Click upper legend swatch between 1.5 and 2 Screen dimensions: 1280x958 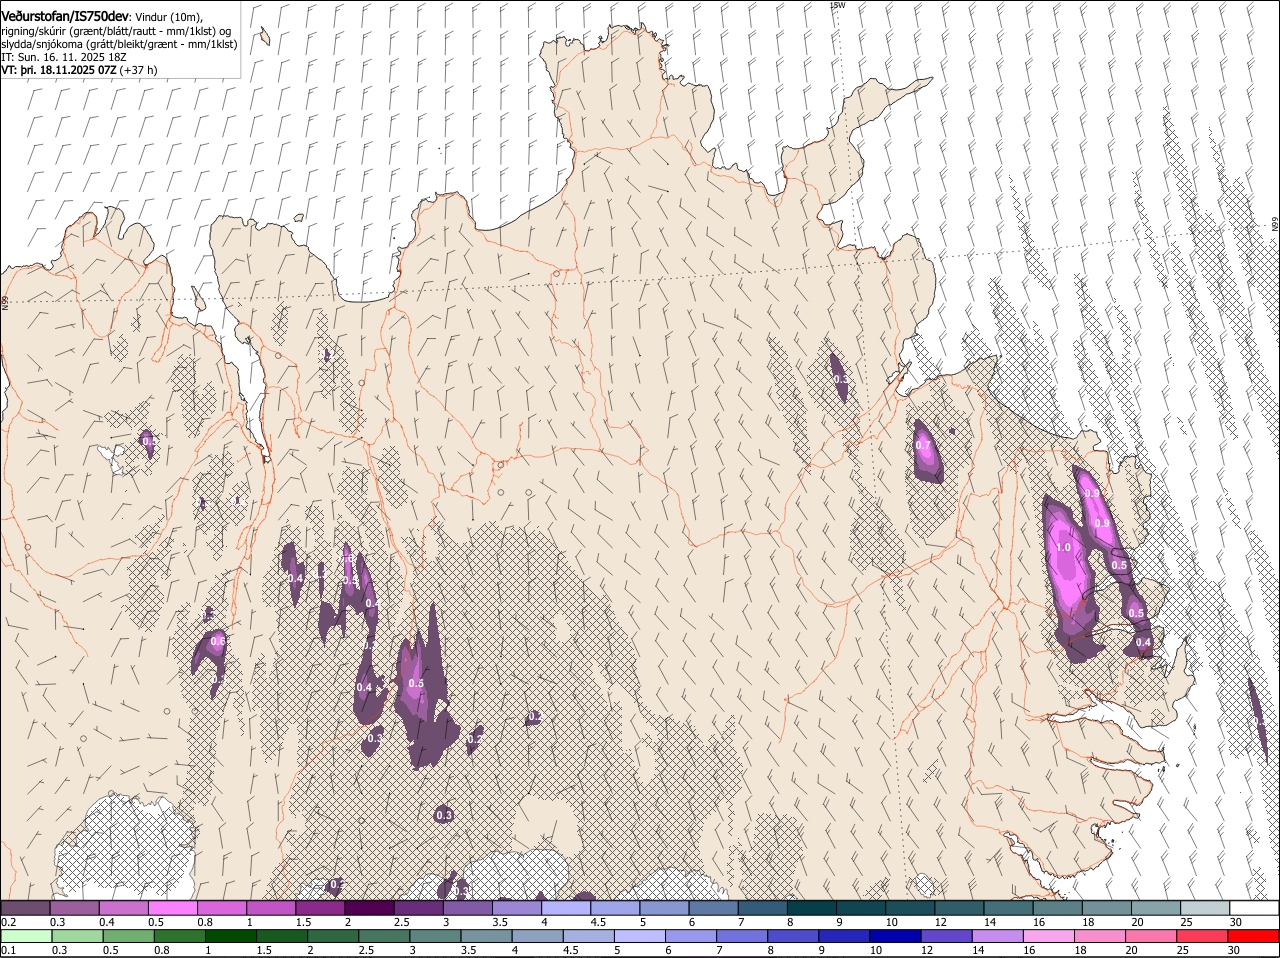(319, 908)
